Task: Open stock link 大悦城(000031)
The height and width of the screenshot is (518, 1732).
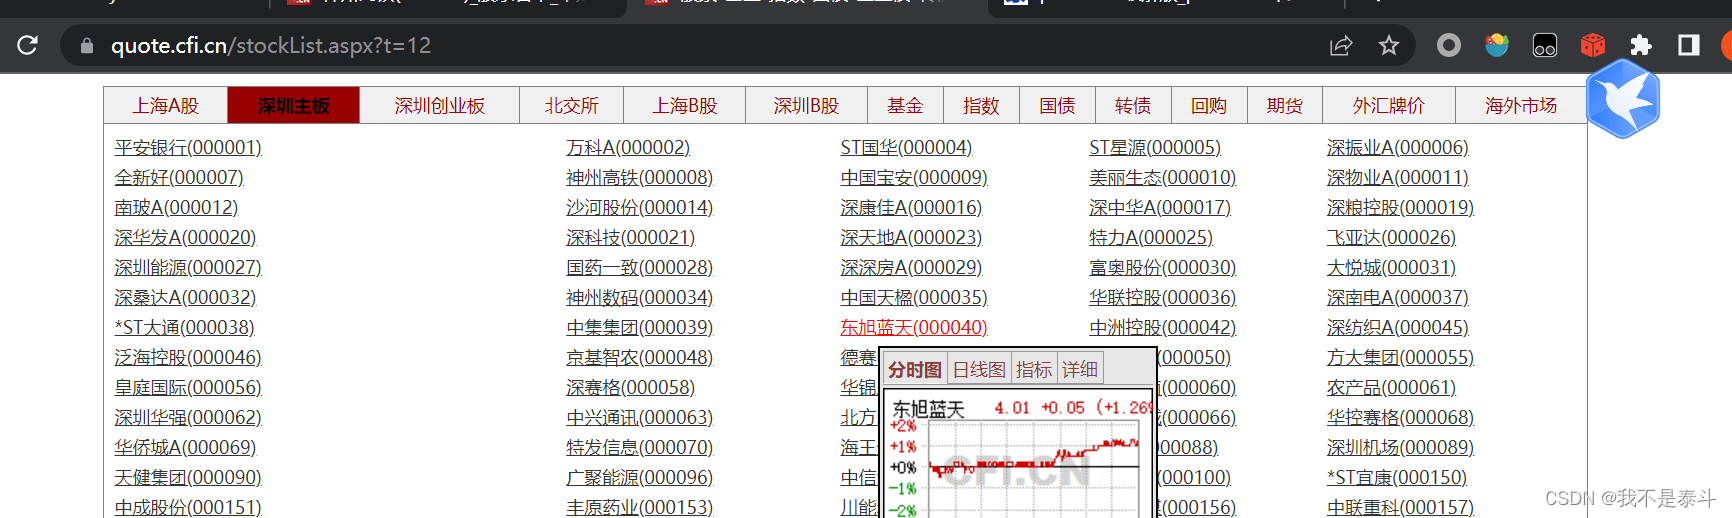Action: click(x=1392, y=268)
